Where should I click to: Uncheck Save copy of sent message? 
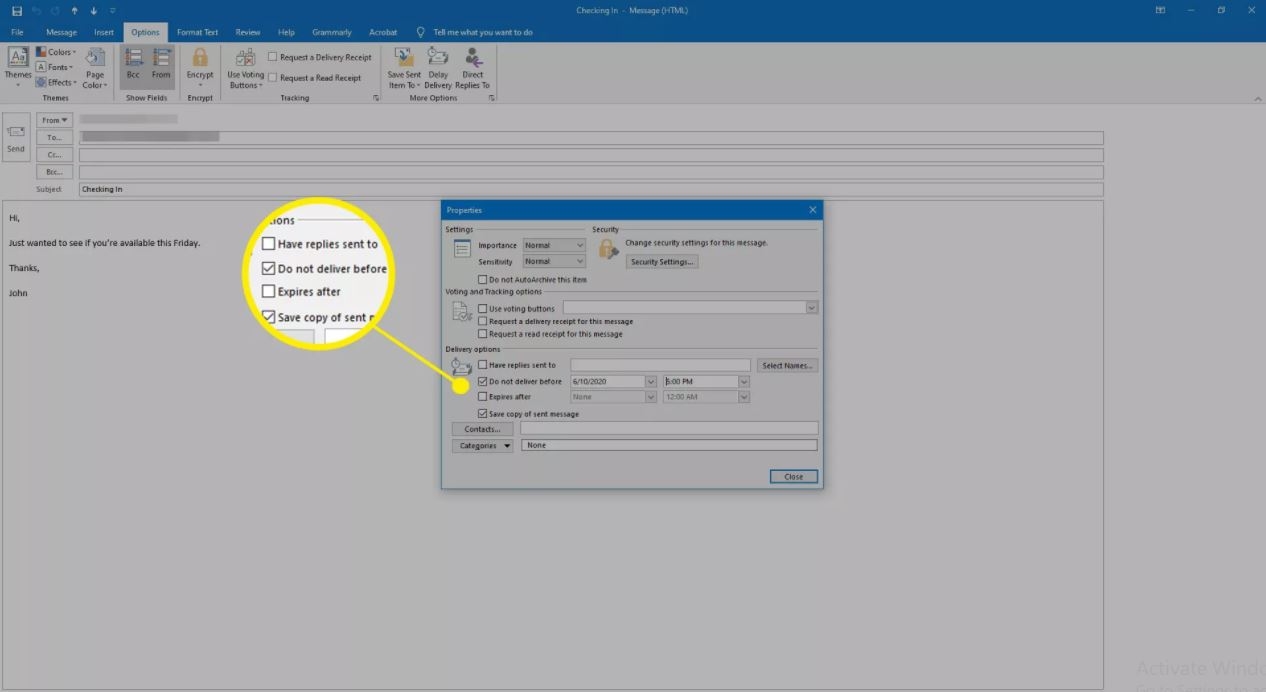point(483,414)
